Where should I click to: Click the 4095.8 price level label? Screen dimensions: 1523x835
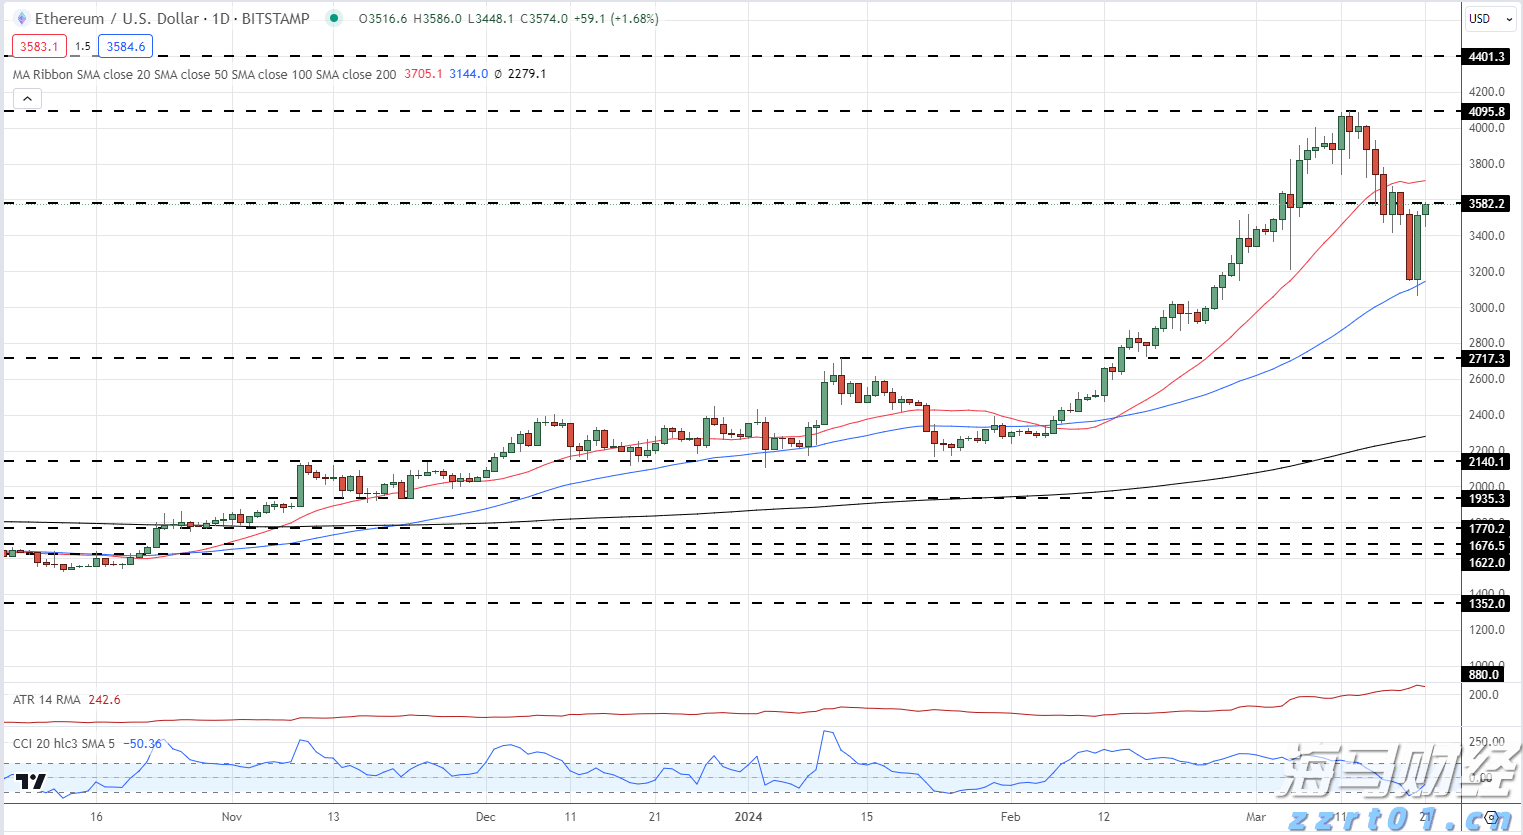pyautogui.click(x=1485, y=112)
